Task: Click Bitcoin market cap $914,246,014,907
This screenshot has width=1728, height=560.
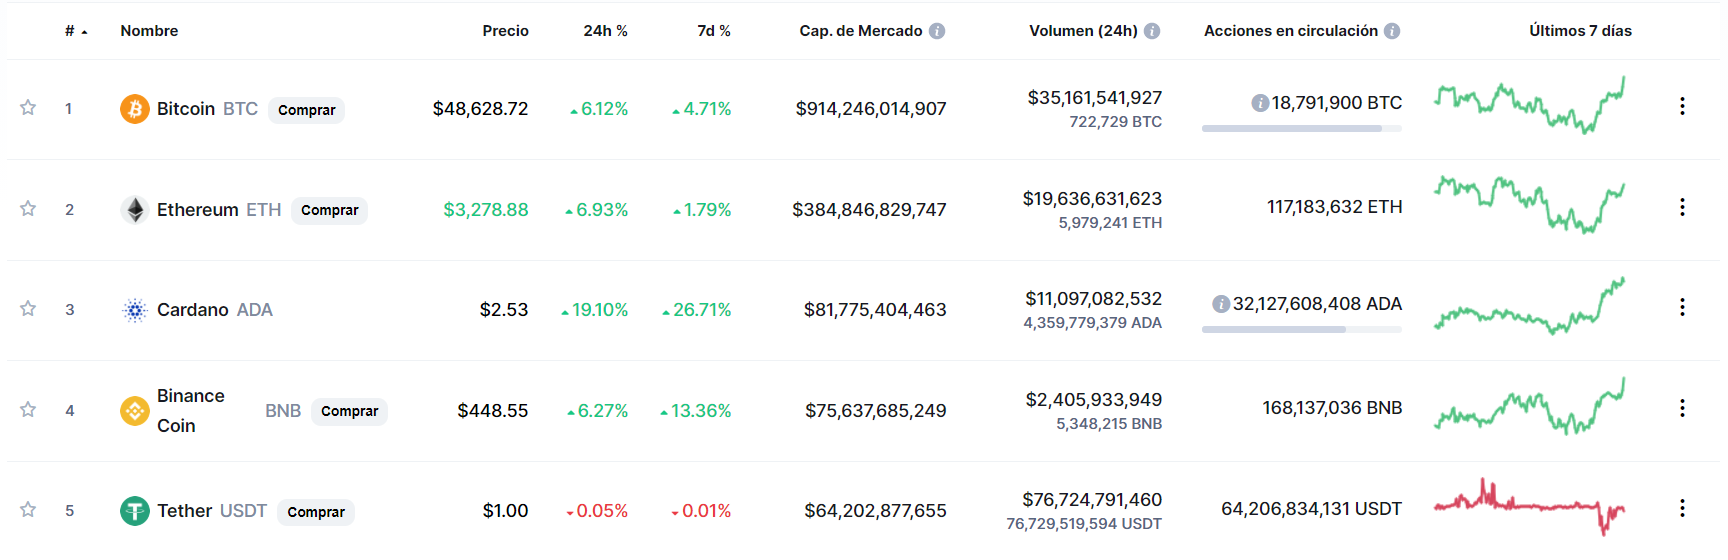Action: pyautogui.click(x=871, y=109)
